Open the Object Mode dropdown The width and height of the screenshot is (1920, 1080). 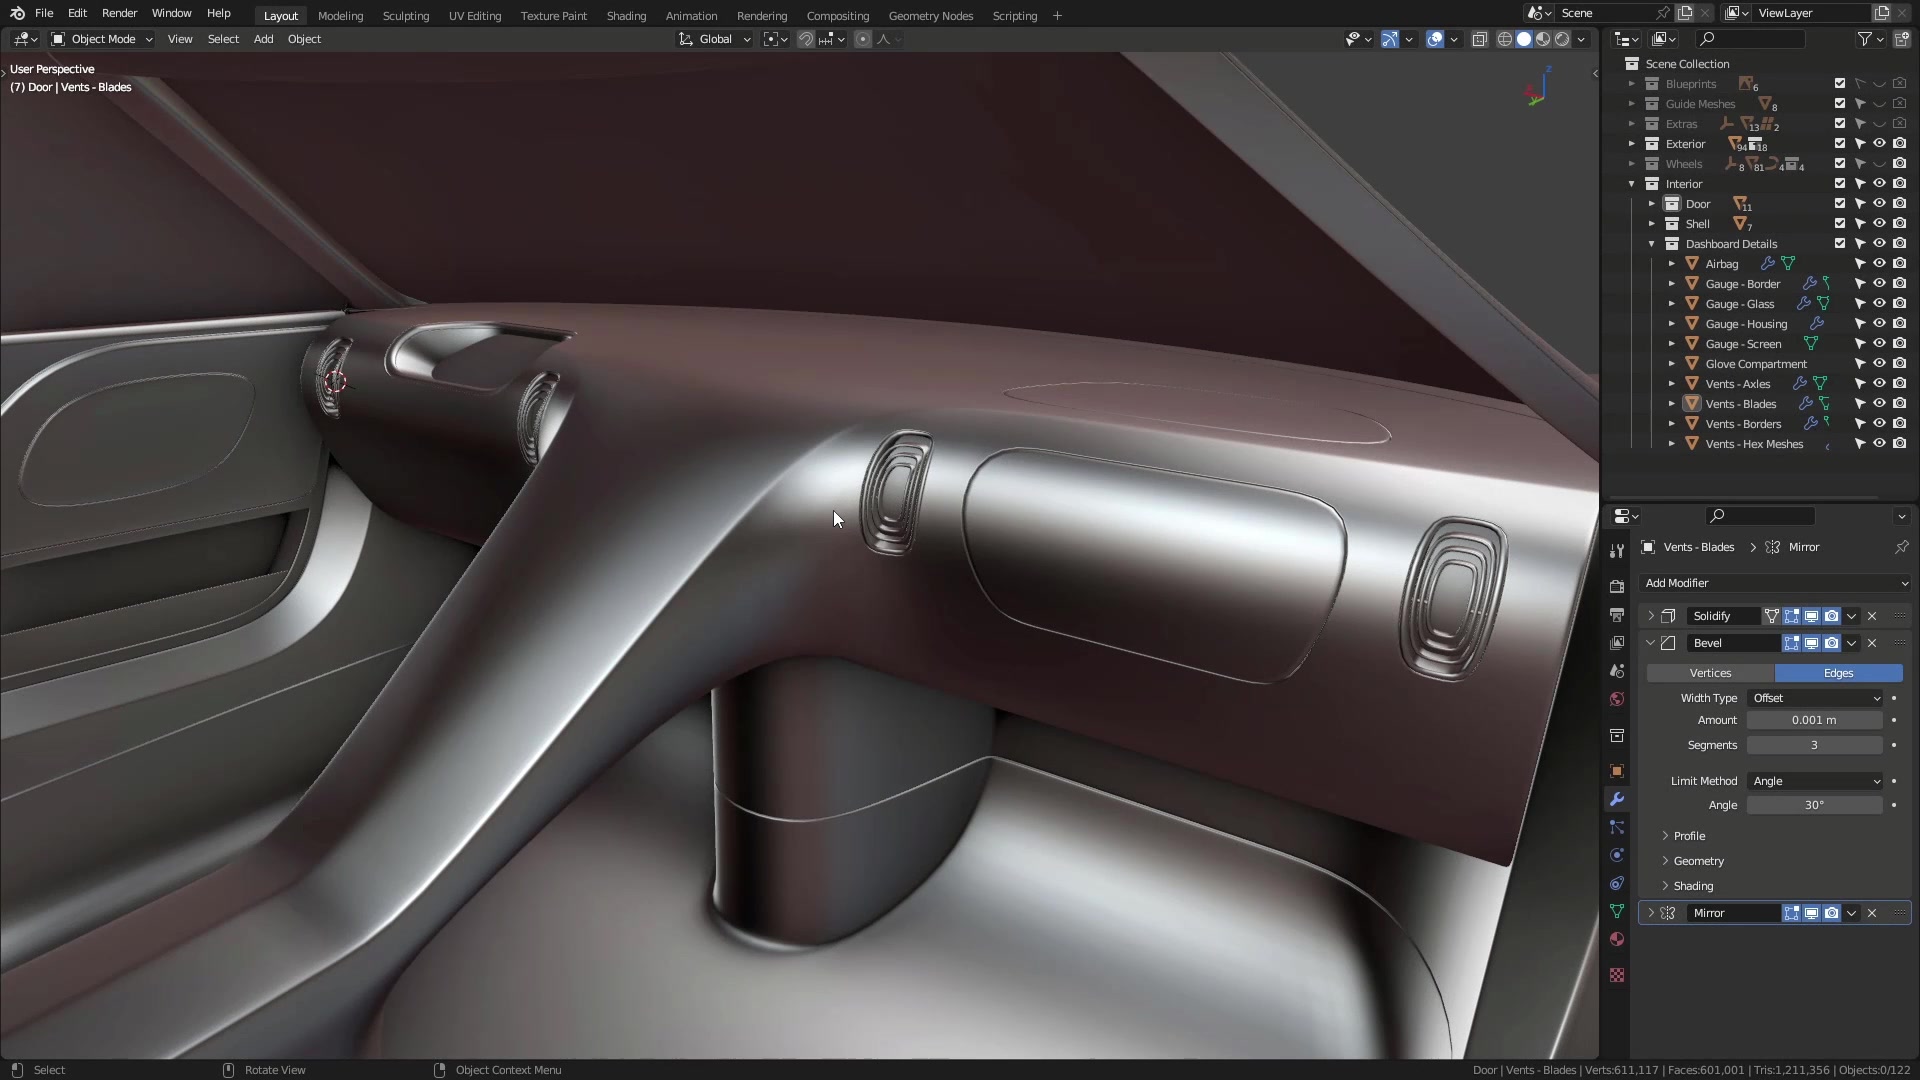[101, 39]
